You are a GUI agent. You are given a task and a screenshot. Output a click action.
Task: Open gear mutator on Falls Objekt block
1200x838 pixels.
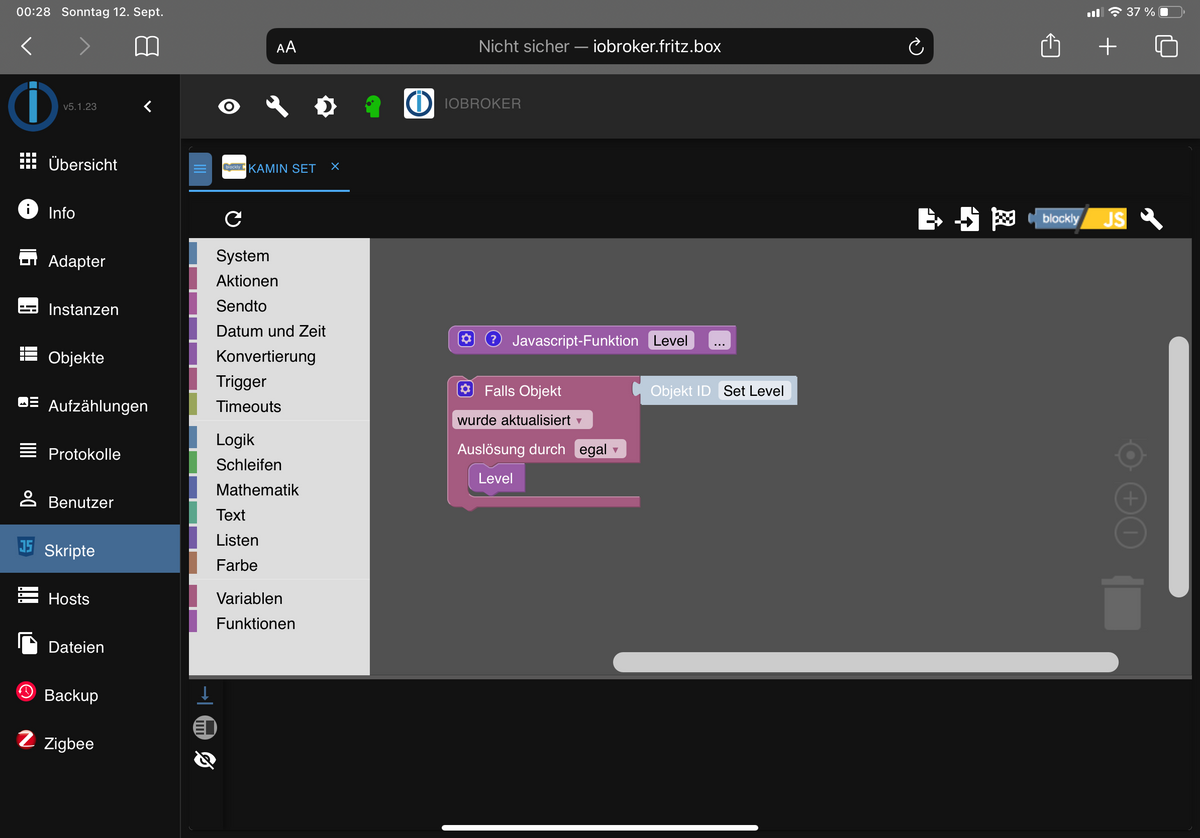(464, 389)
